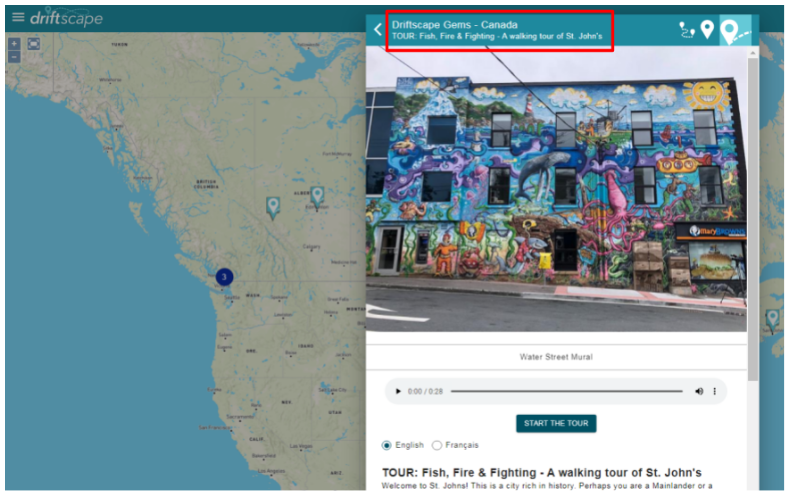This screenshot has height=494, width=787.
Task: Click START THE TOUR button
Action: [x=556, y=423]
